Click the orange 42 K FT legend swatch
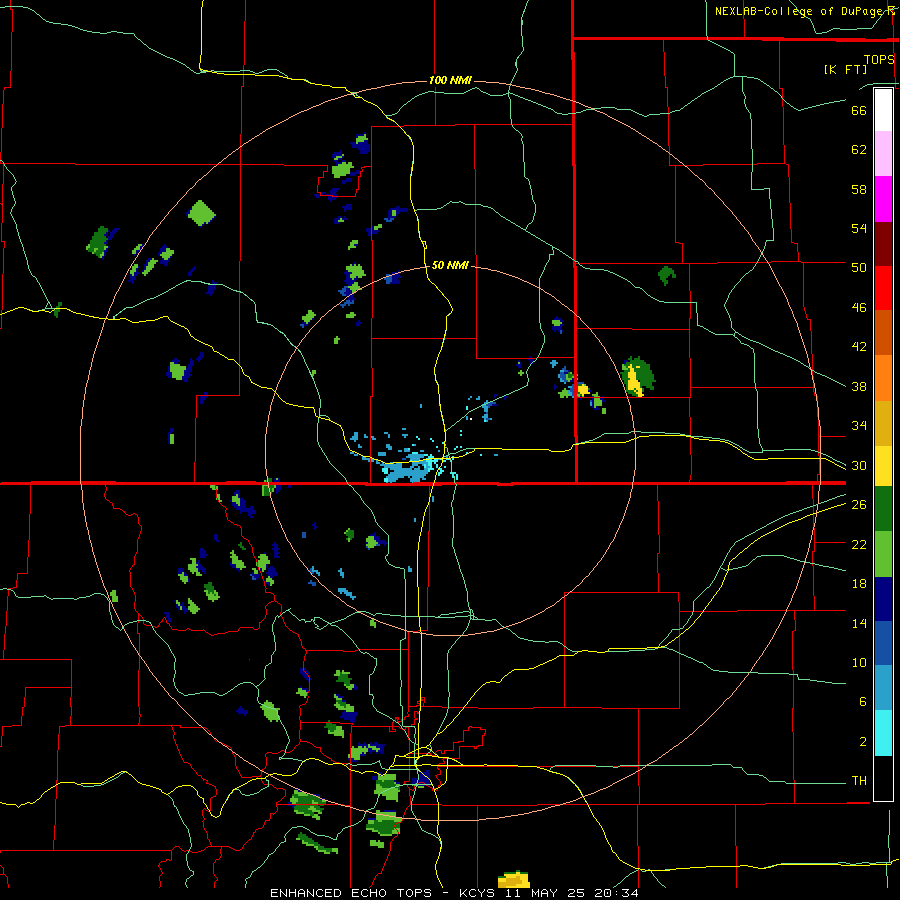 click(883, 378)
